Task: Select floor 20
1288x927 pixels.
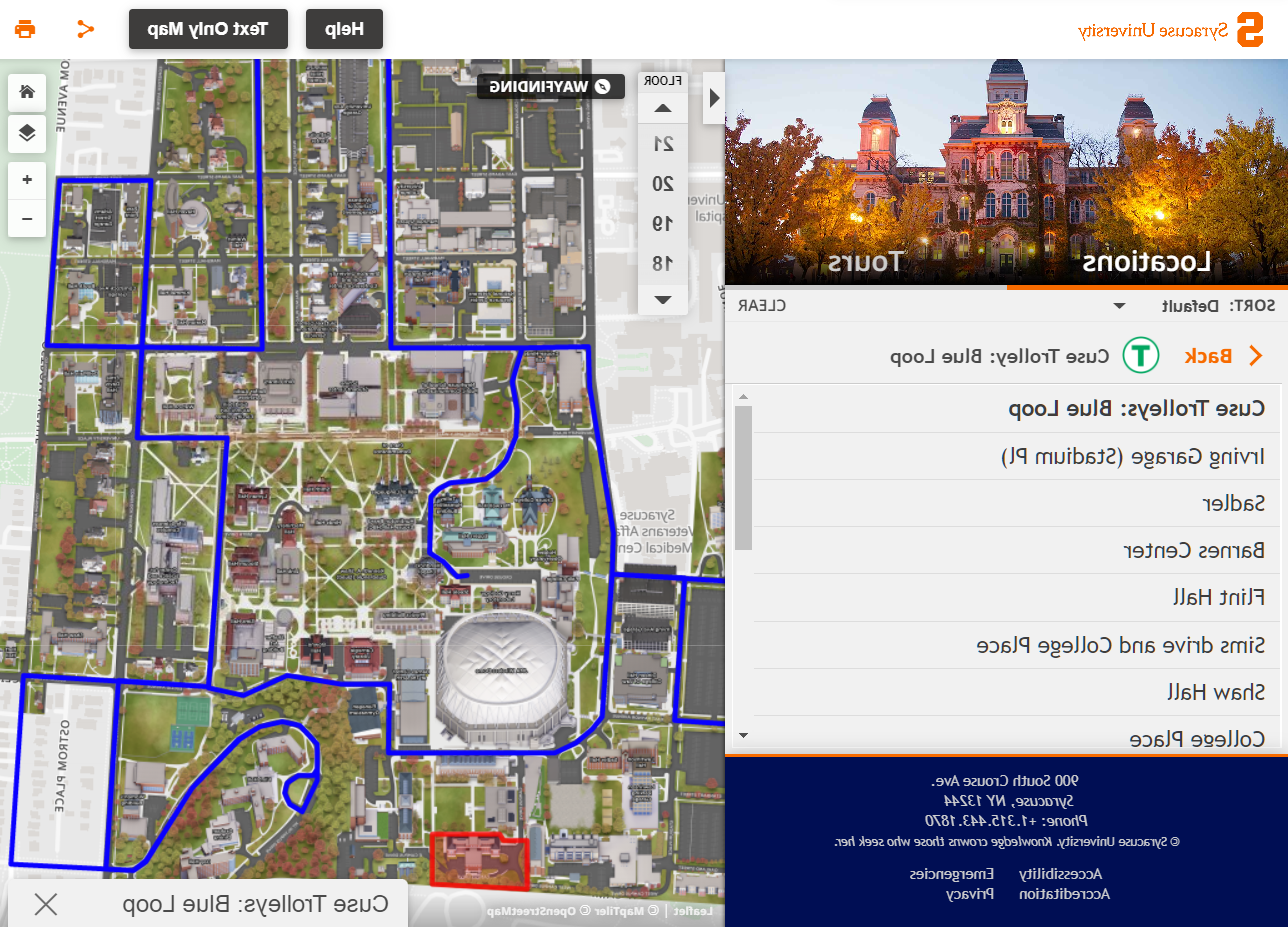Action: pos(663,183)
